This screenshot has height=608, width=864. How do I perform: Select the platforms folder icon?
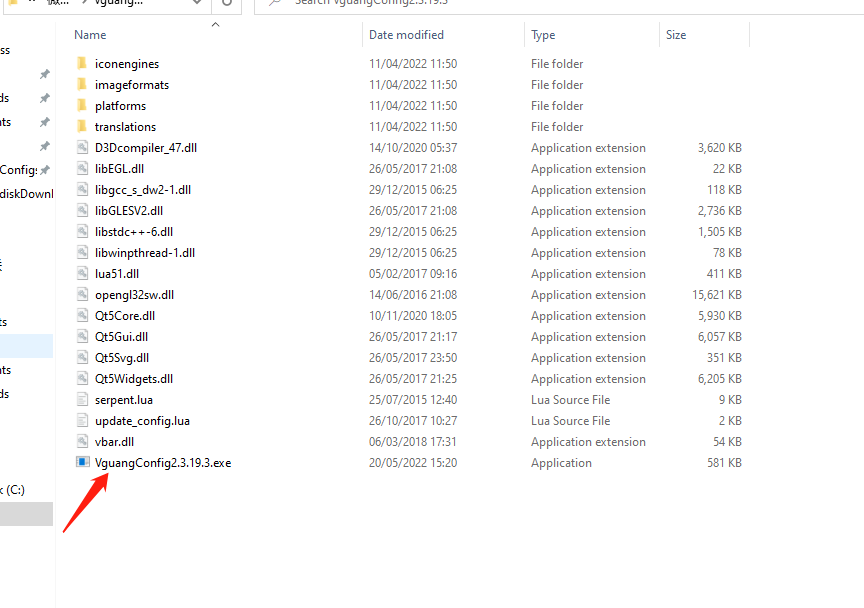82,106
